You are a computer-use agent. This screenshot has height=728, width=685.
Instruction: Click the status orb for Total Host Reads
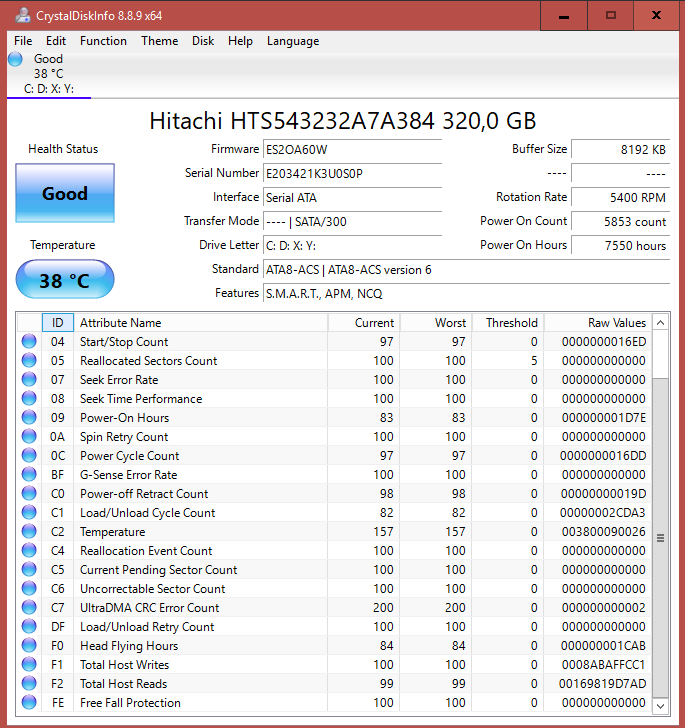point(29,683)
